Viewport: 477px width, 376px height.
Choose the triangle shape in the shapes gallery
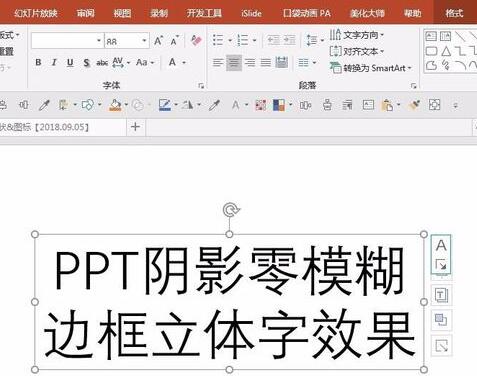point(446,51)
